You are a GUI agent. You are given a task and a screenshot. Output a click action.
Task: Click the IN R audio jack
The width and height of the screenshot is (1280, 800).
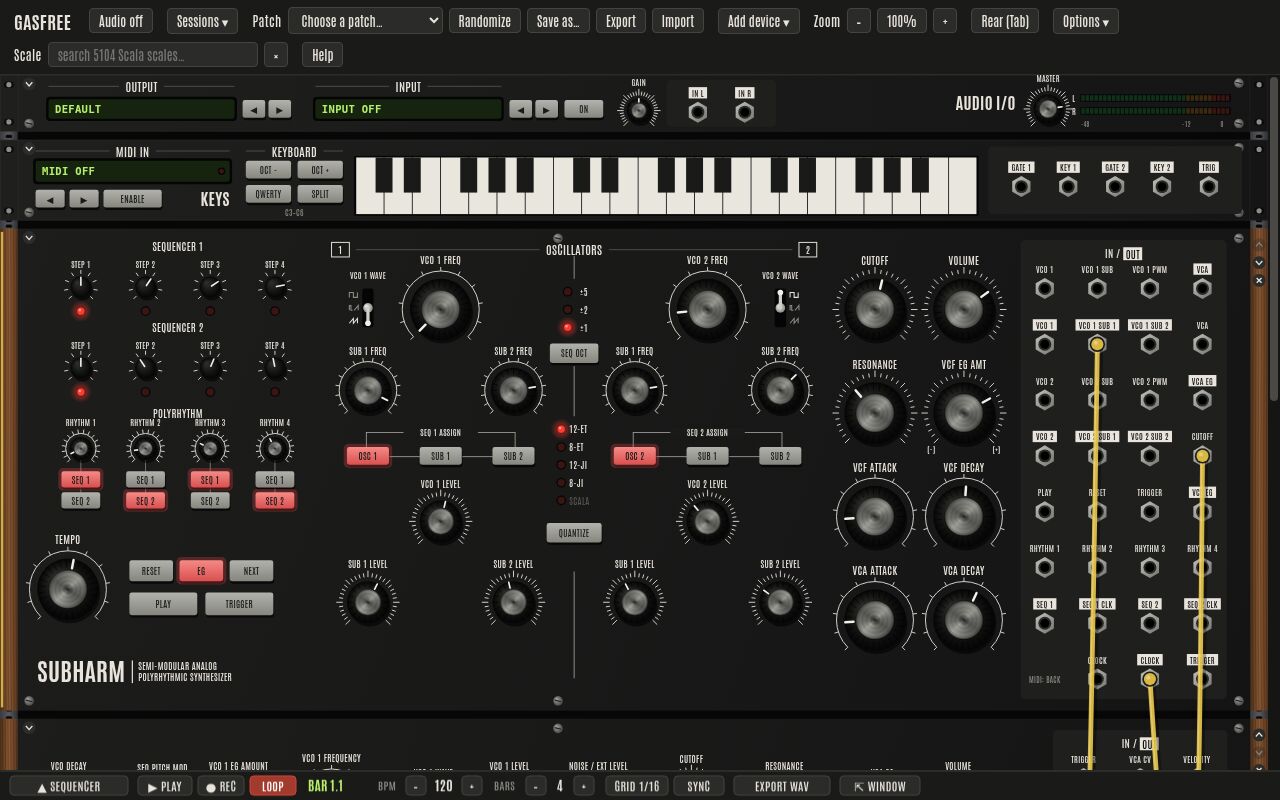tap(744, 112)
